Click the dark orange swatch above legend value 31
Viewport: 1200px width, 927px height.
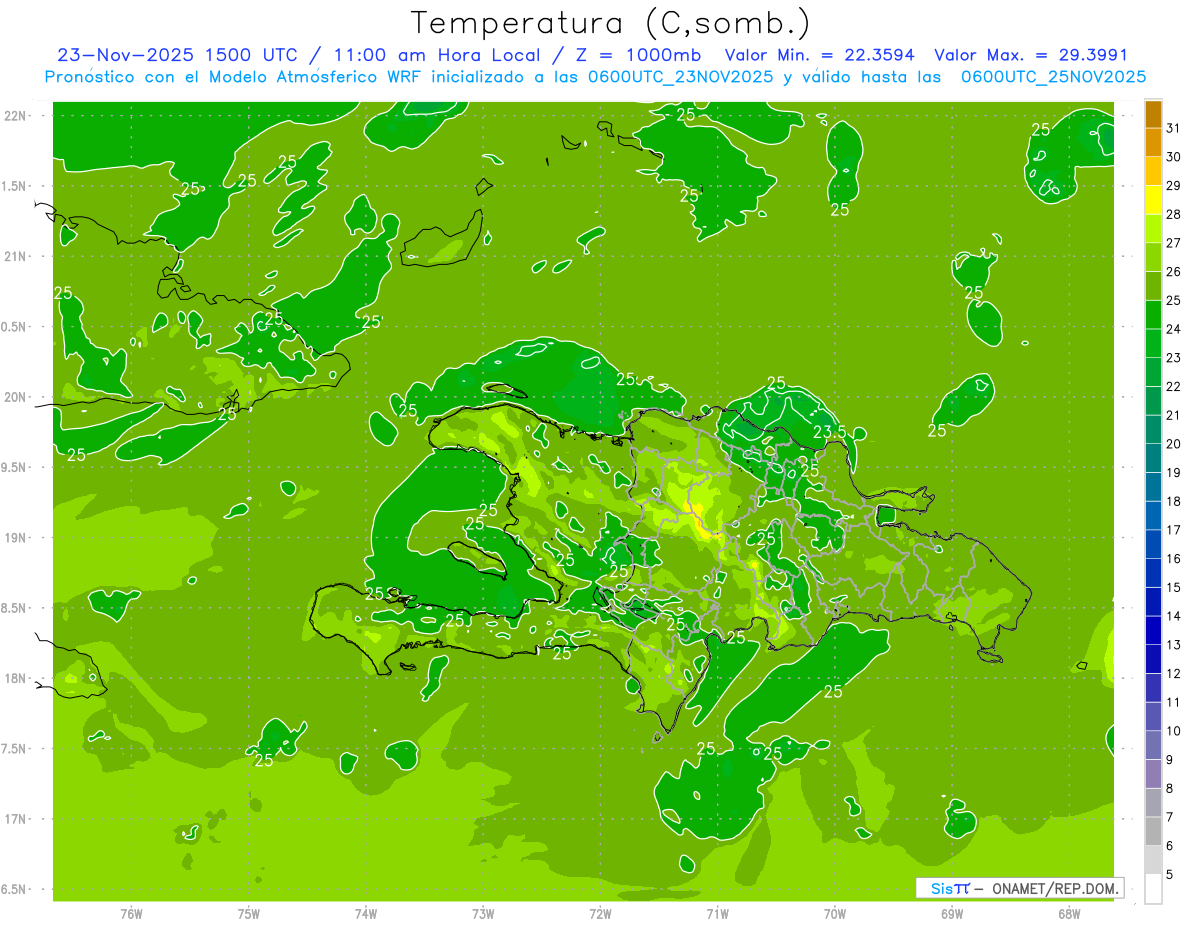click(1153, 114)
